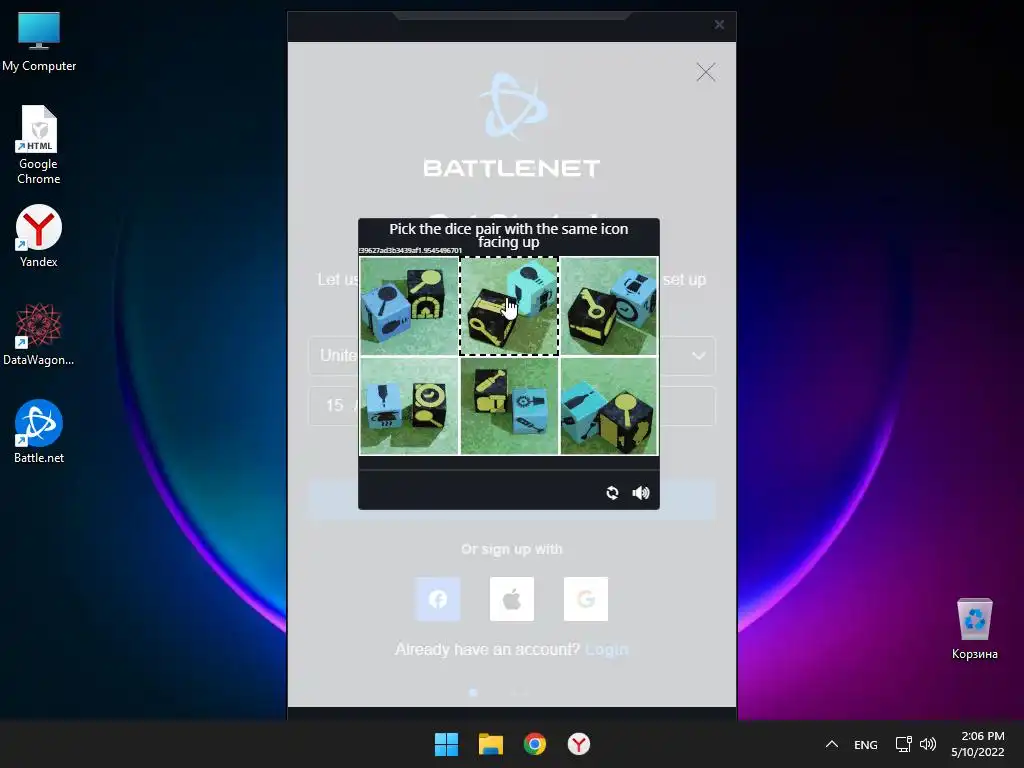The width and height of the screenshot is (1024, 768).
Task: Sign up with Apple
Action: (512, 599)
